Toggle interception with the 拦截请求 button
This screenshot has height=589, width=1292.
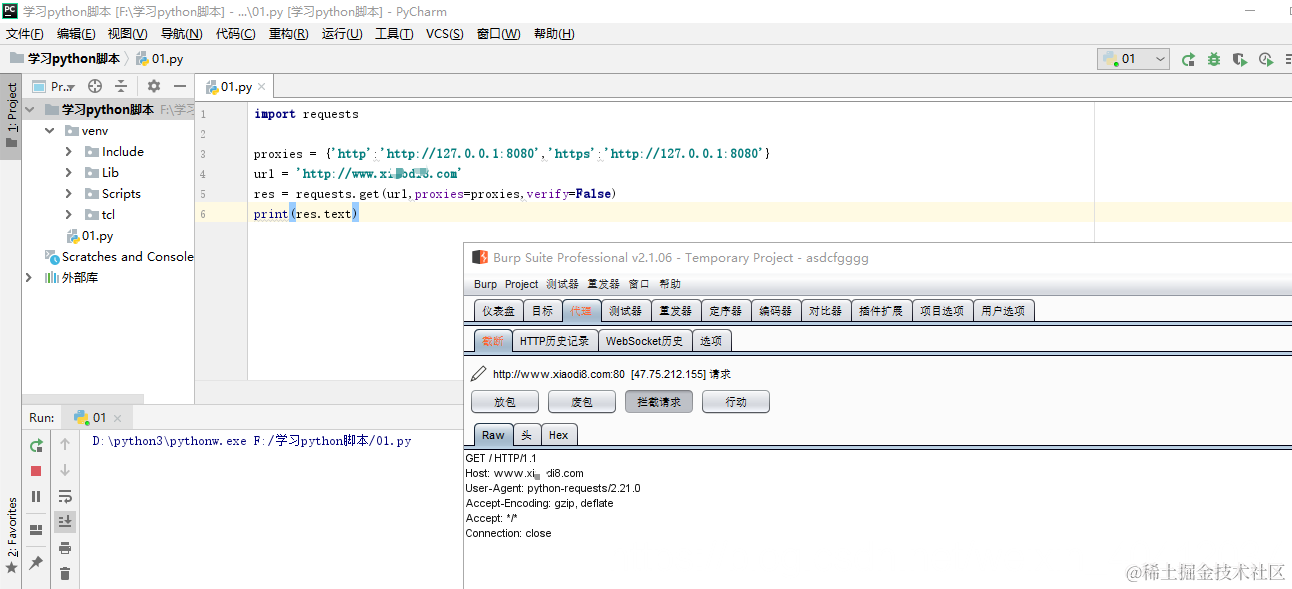[659, 402]
